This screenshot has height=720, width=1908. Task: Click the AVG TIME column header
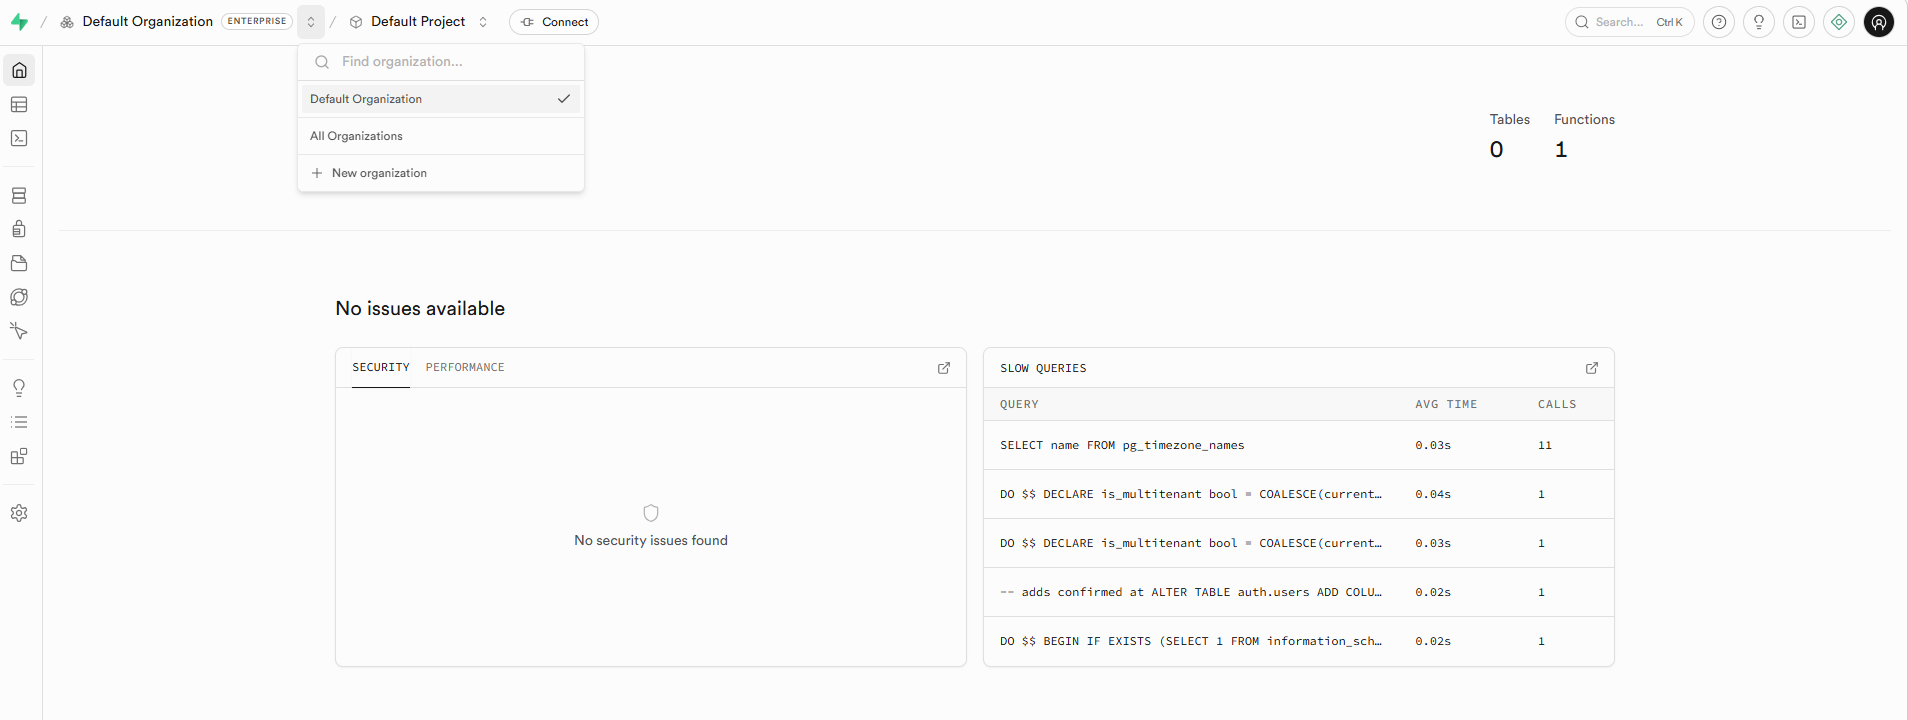pyautogui.click(x=1446, y=405)
